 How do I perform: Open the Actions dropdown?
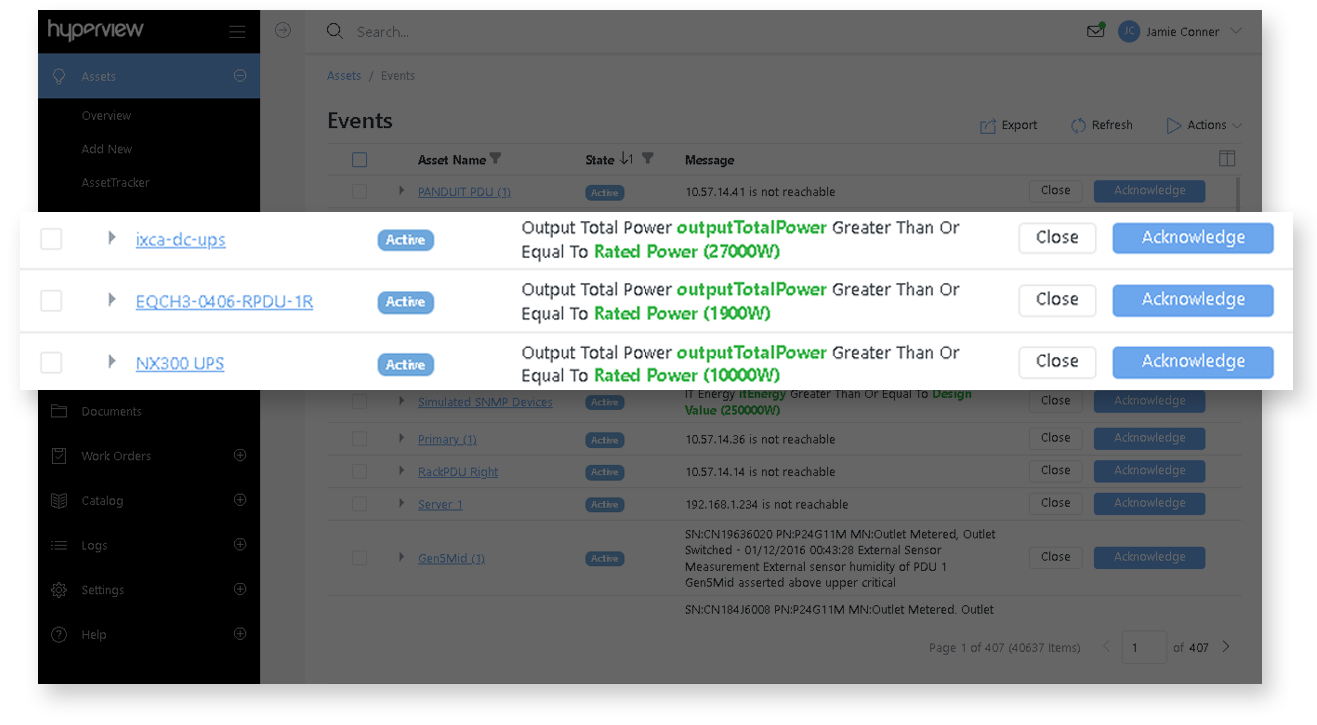tap(1204, 126)
